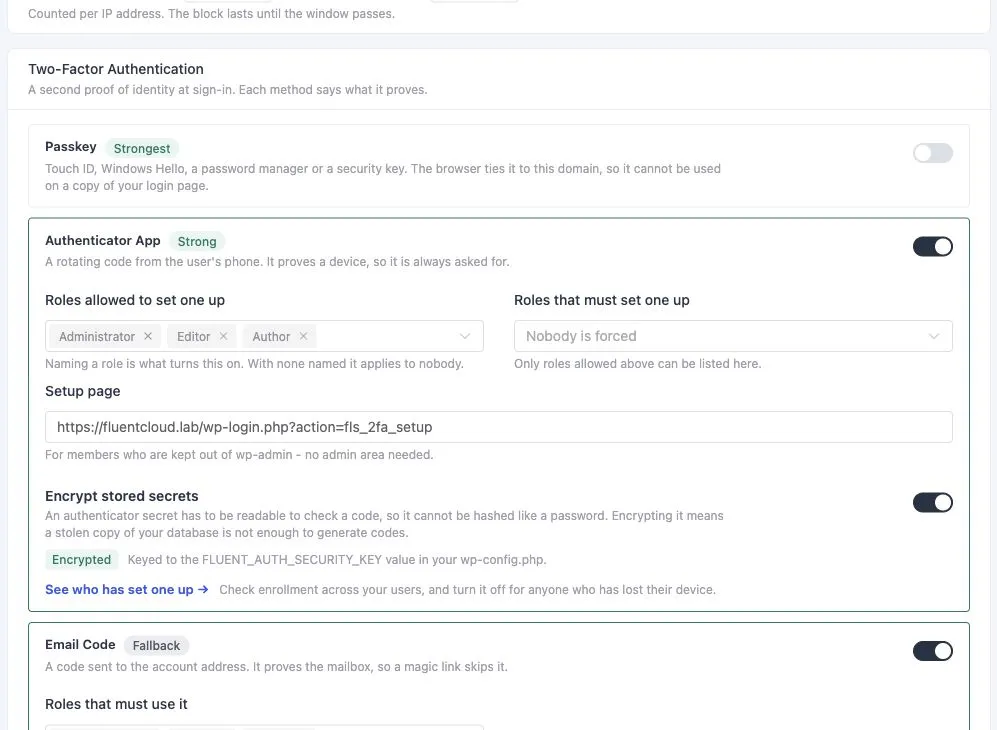Select the rotating code description under Authenticator App
Image resolution: width=997 pixels, height=730 pixels.
[x=277, y=262]
